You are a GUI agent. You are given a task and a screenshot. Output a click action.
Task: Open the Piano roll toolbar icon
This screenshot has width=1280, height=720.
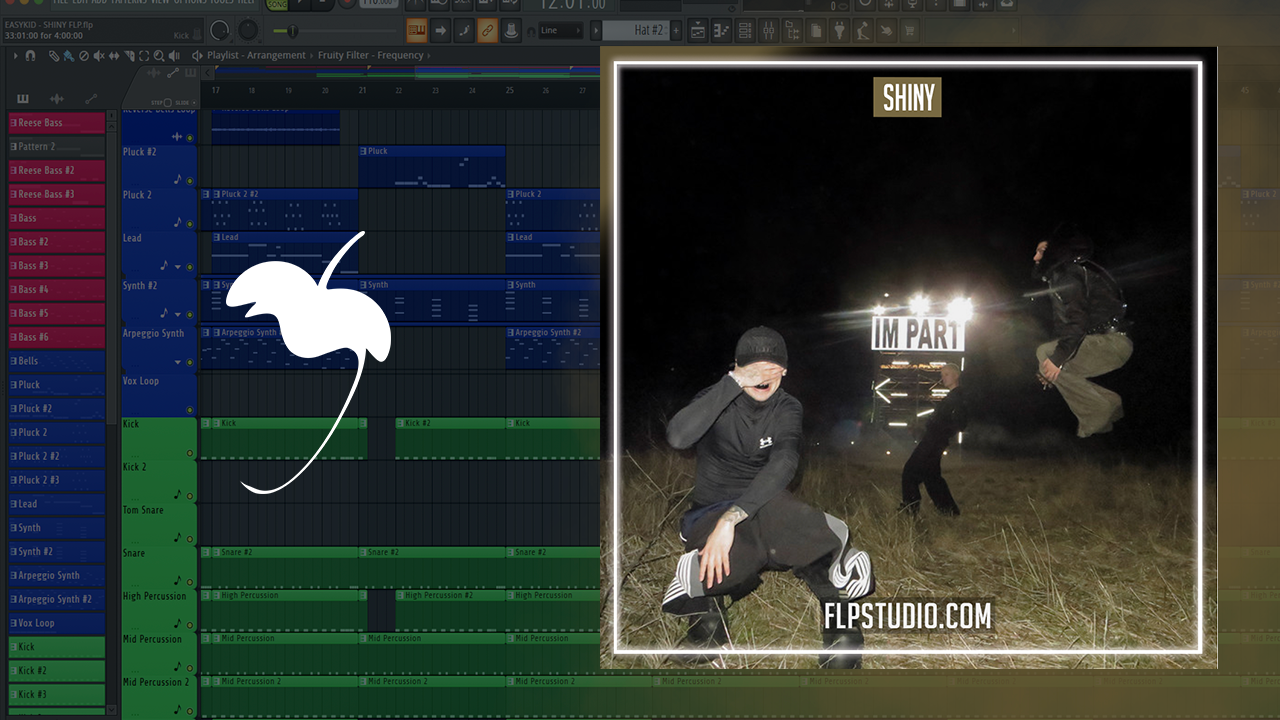(x=721, y=32)
